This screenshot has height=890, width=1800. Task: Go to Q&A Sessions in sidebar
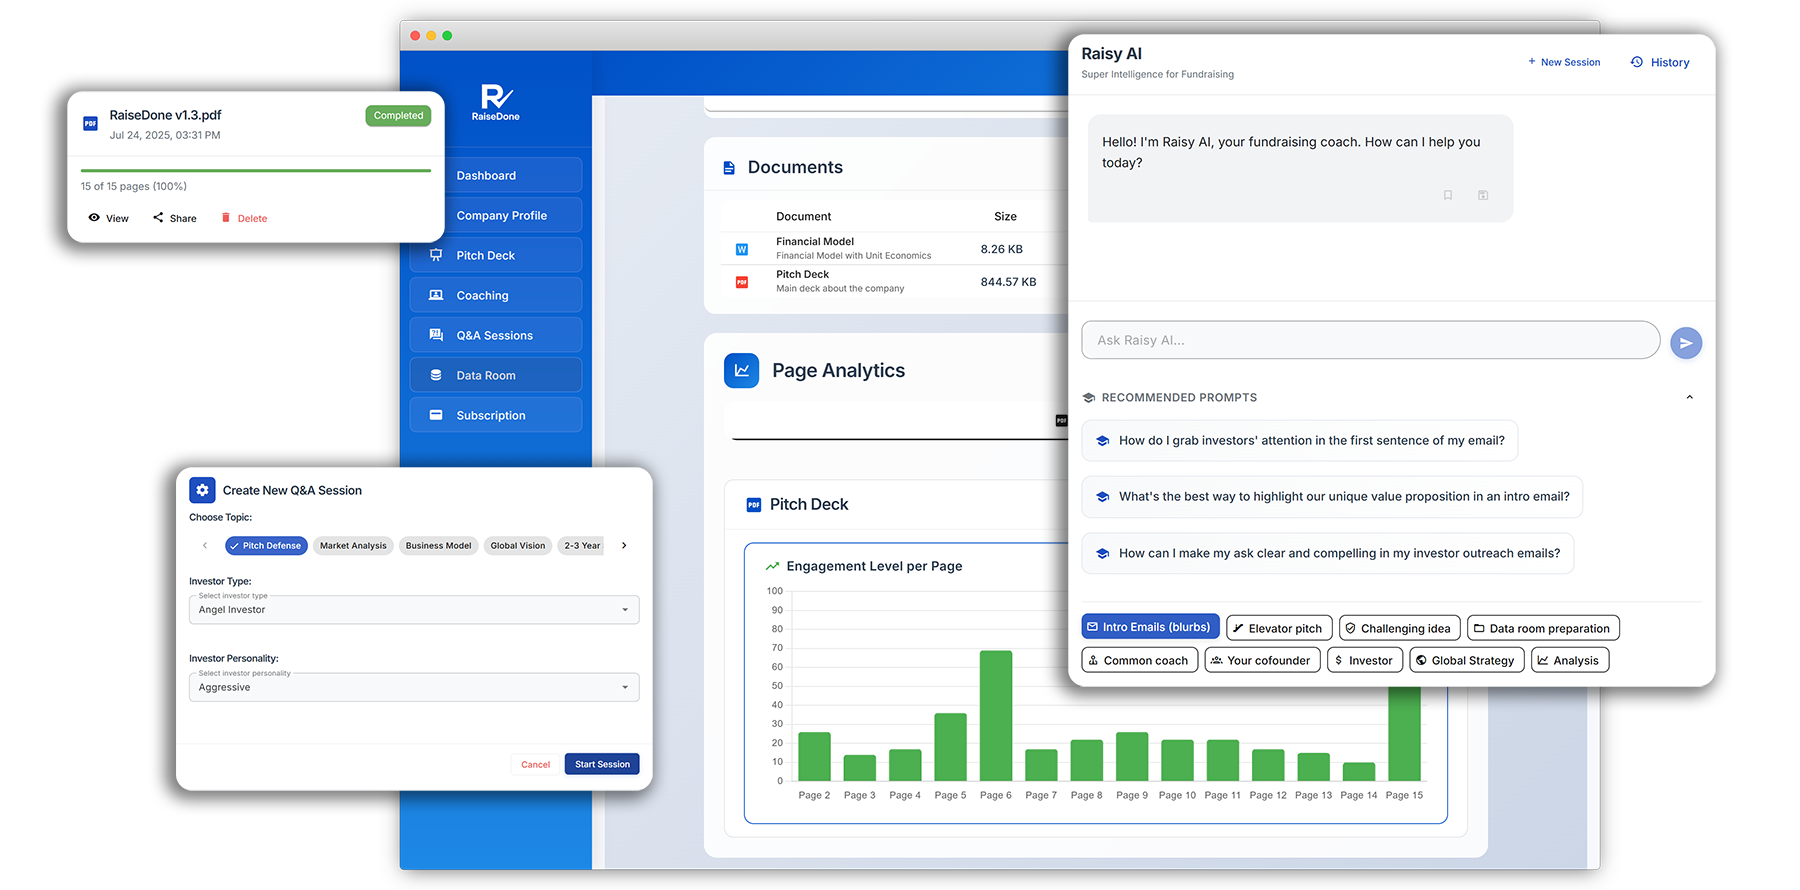click(496, 335)
